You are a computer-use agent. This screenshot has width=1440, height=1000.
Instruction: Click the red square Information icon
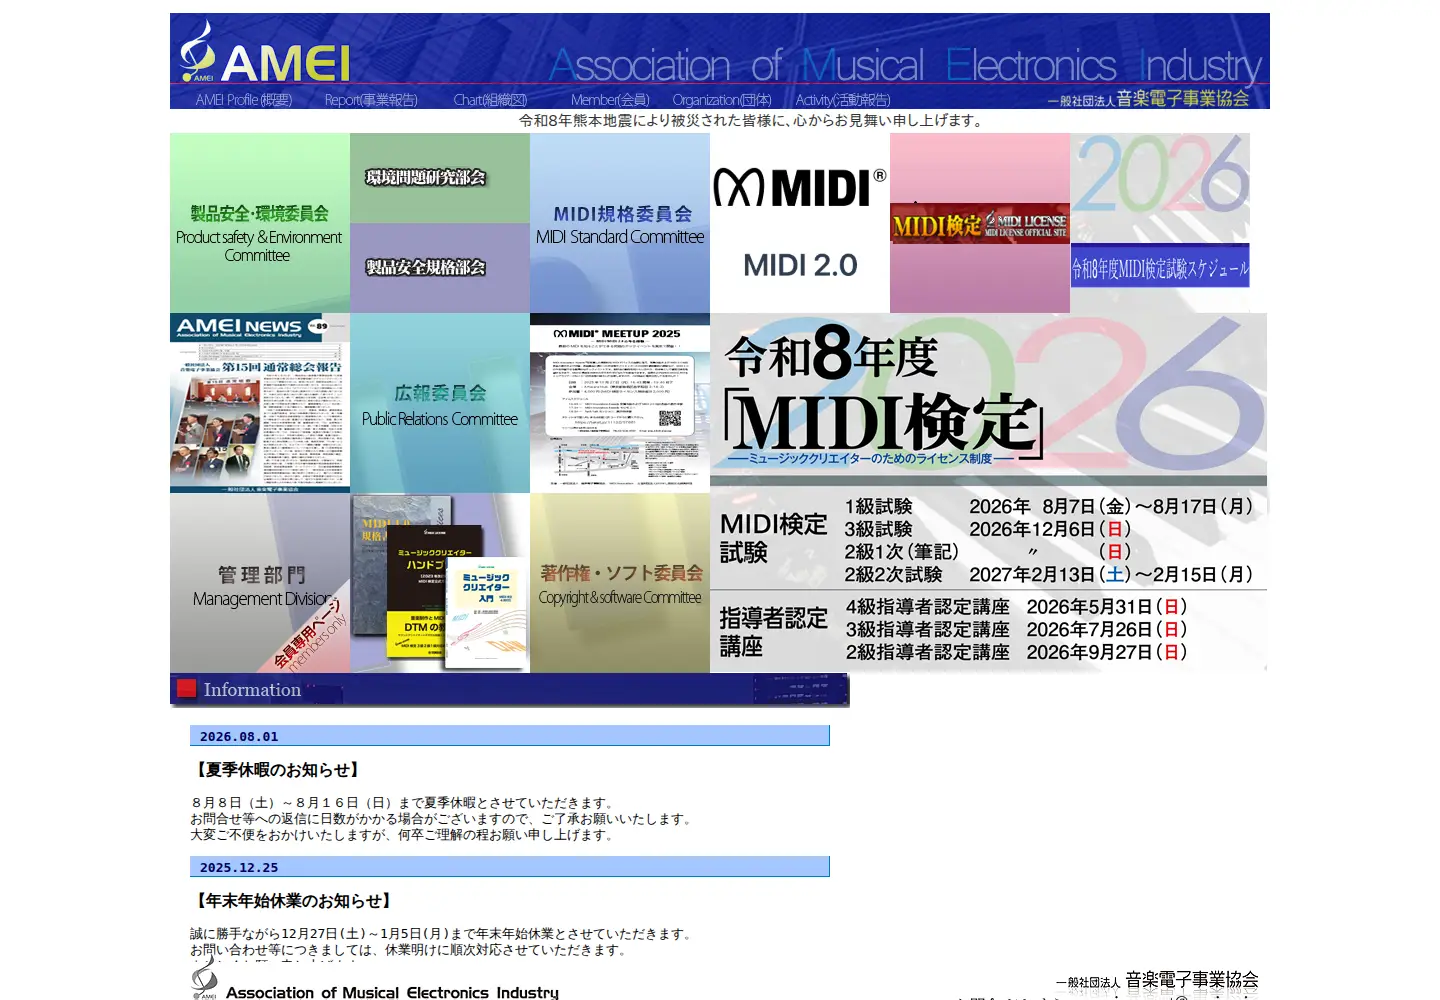point(187,689)
